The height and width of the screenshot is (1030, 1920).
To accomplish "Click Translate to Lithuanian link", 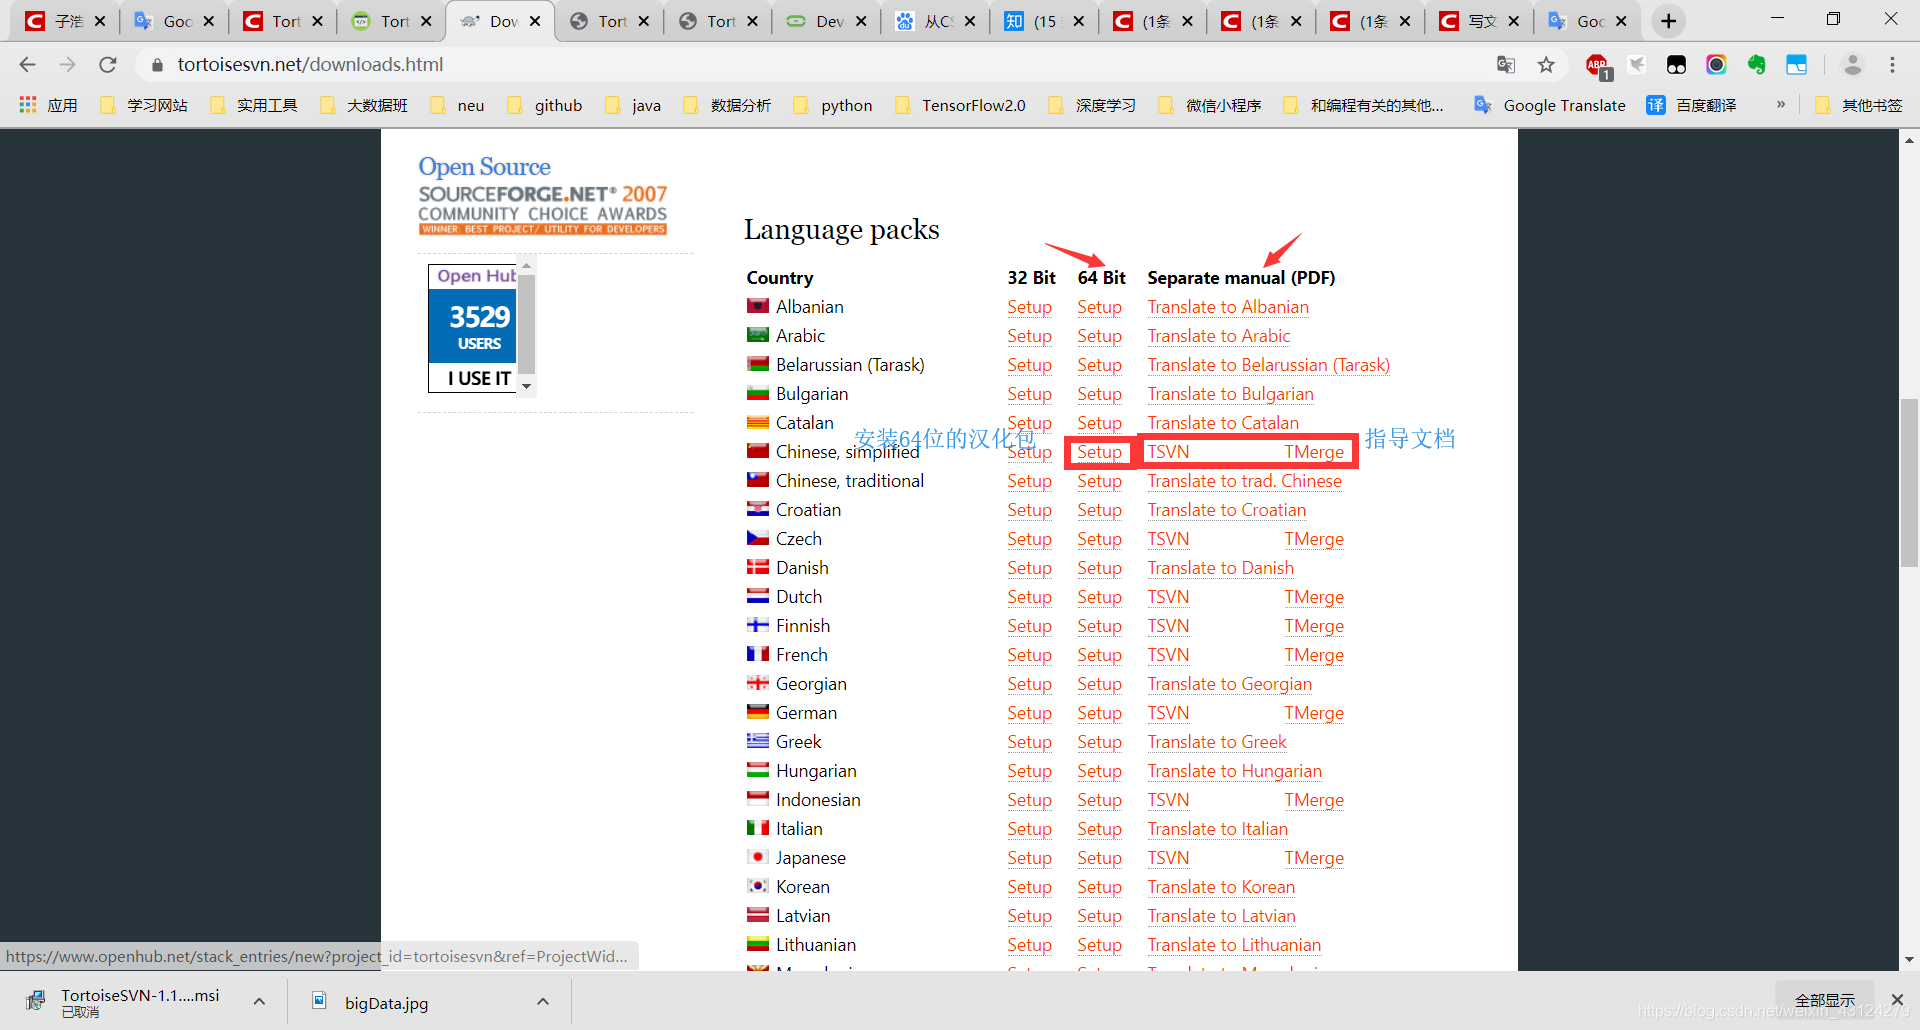I will point(1234,945).
